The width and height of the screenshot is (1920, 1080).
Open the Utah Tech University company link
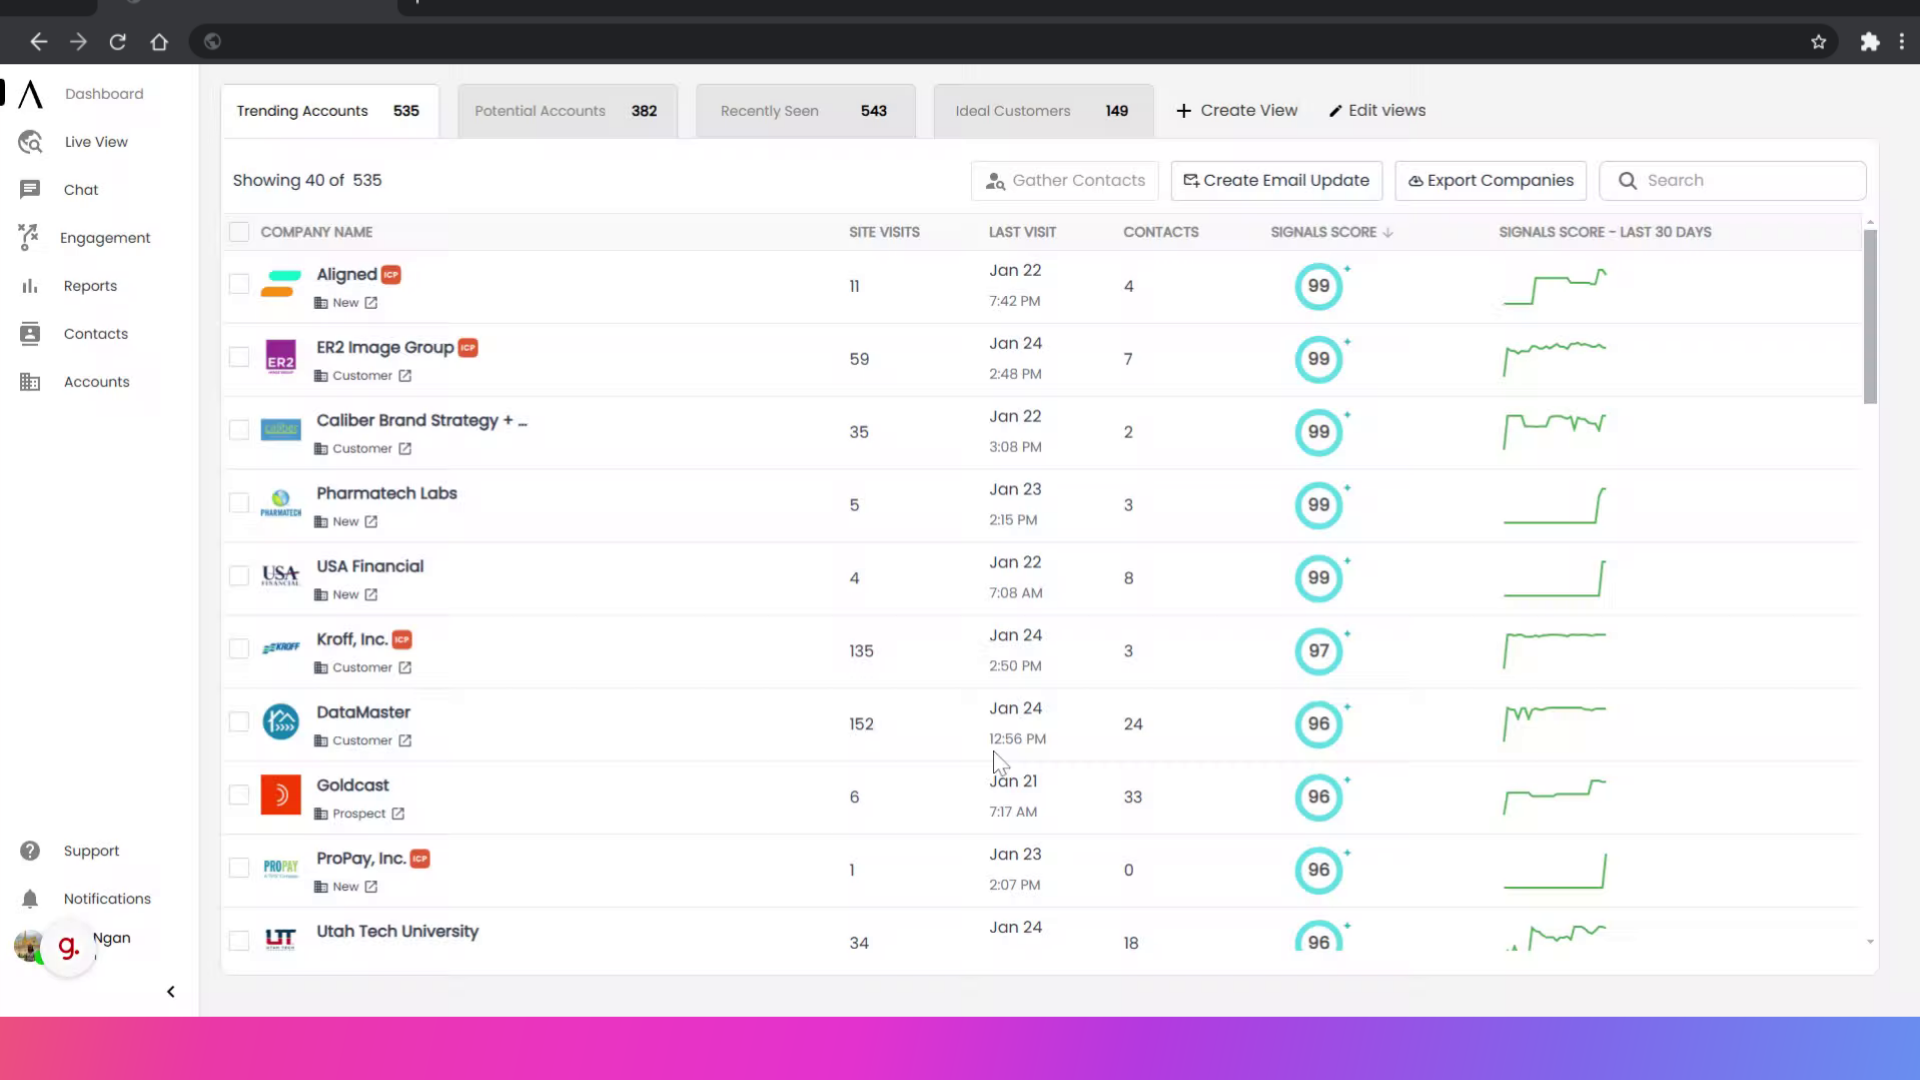(x=397, y=931)
